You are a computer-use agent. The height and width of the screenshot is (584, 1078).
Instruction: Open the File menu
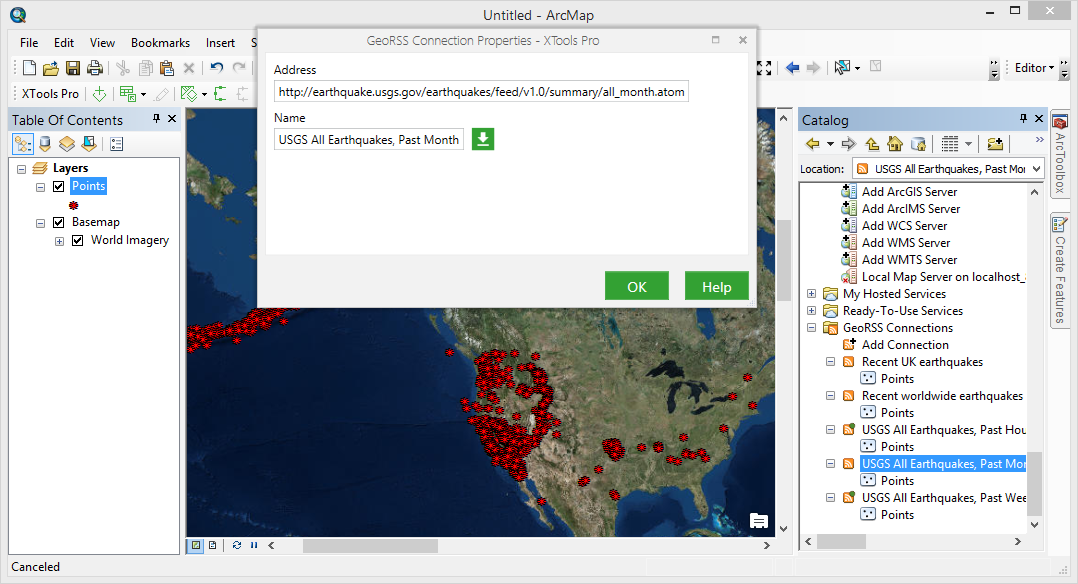tap(29, 43)
